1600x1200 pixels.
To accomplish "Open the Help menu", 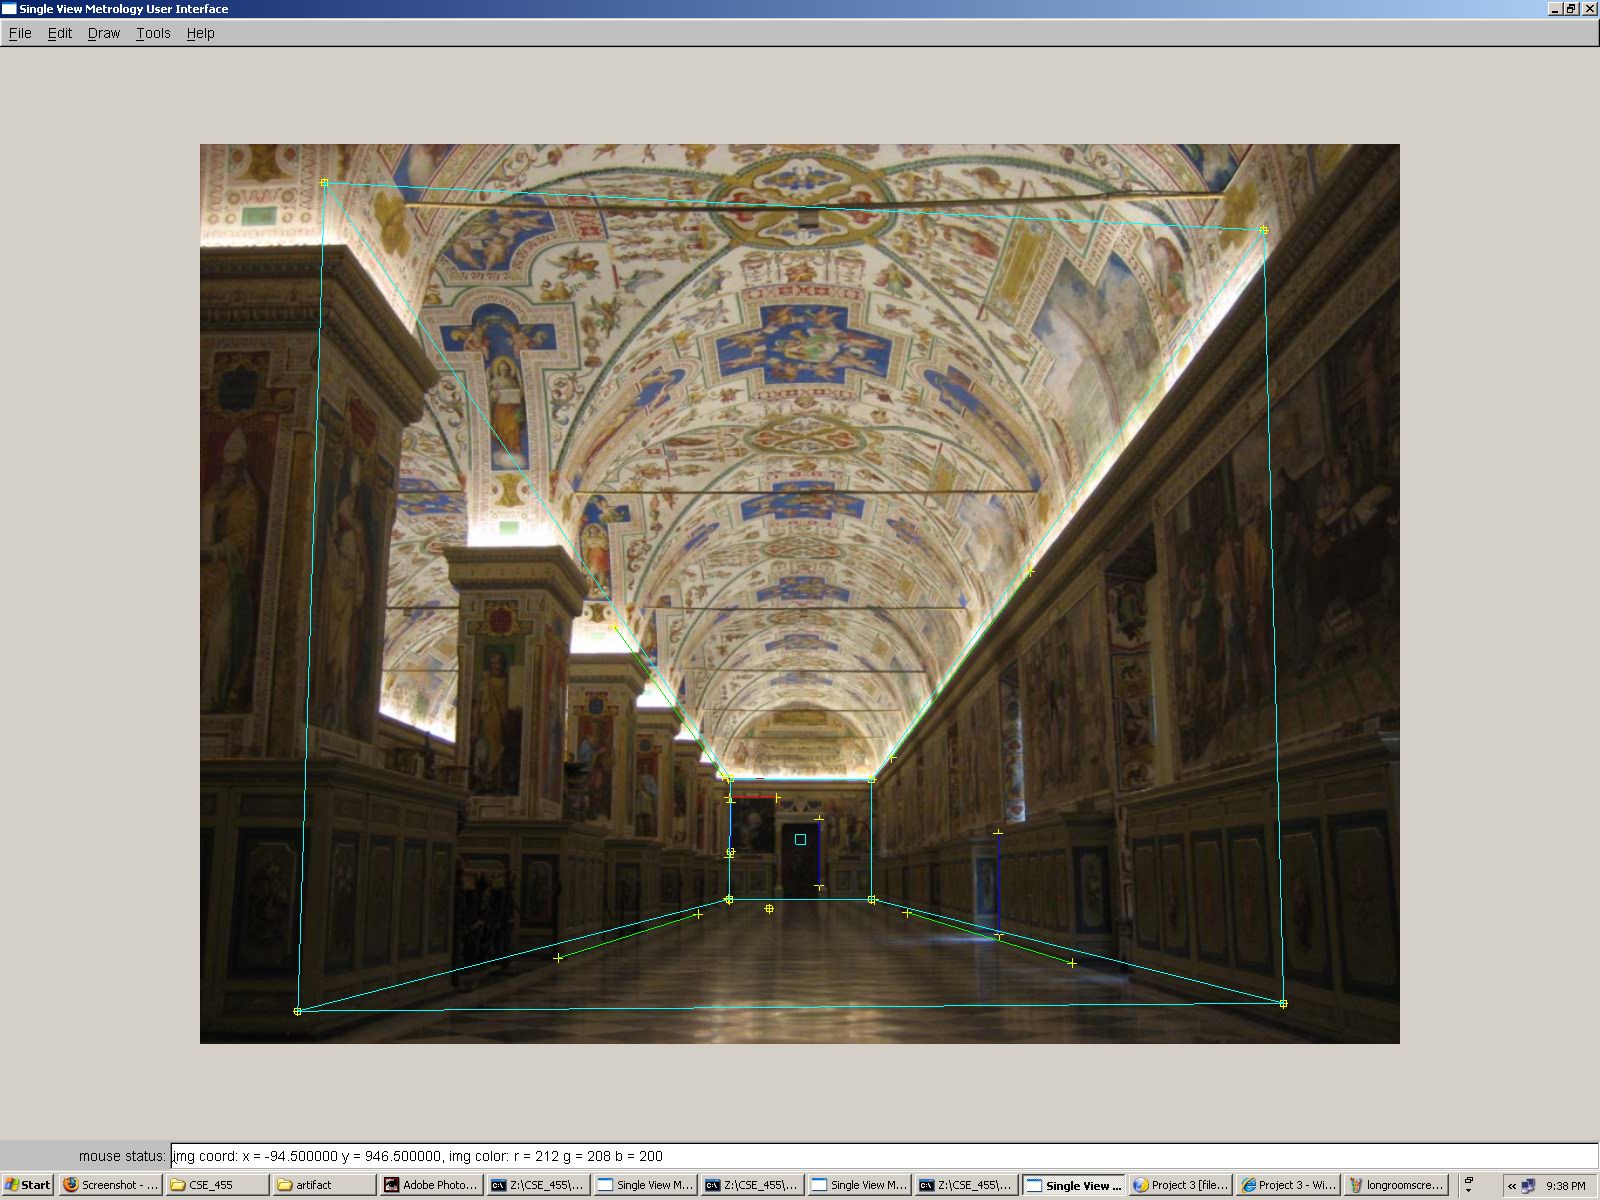I will [200, 33].
